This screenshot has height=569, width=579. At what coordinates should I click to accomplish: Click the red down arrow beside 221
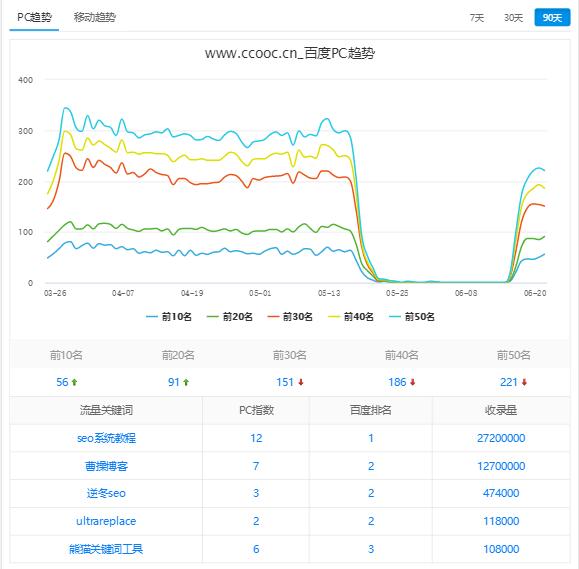524,382
